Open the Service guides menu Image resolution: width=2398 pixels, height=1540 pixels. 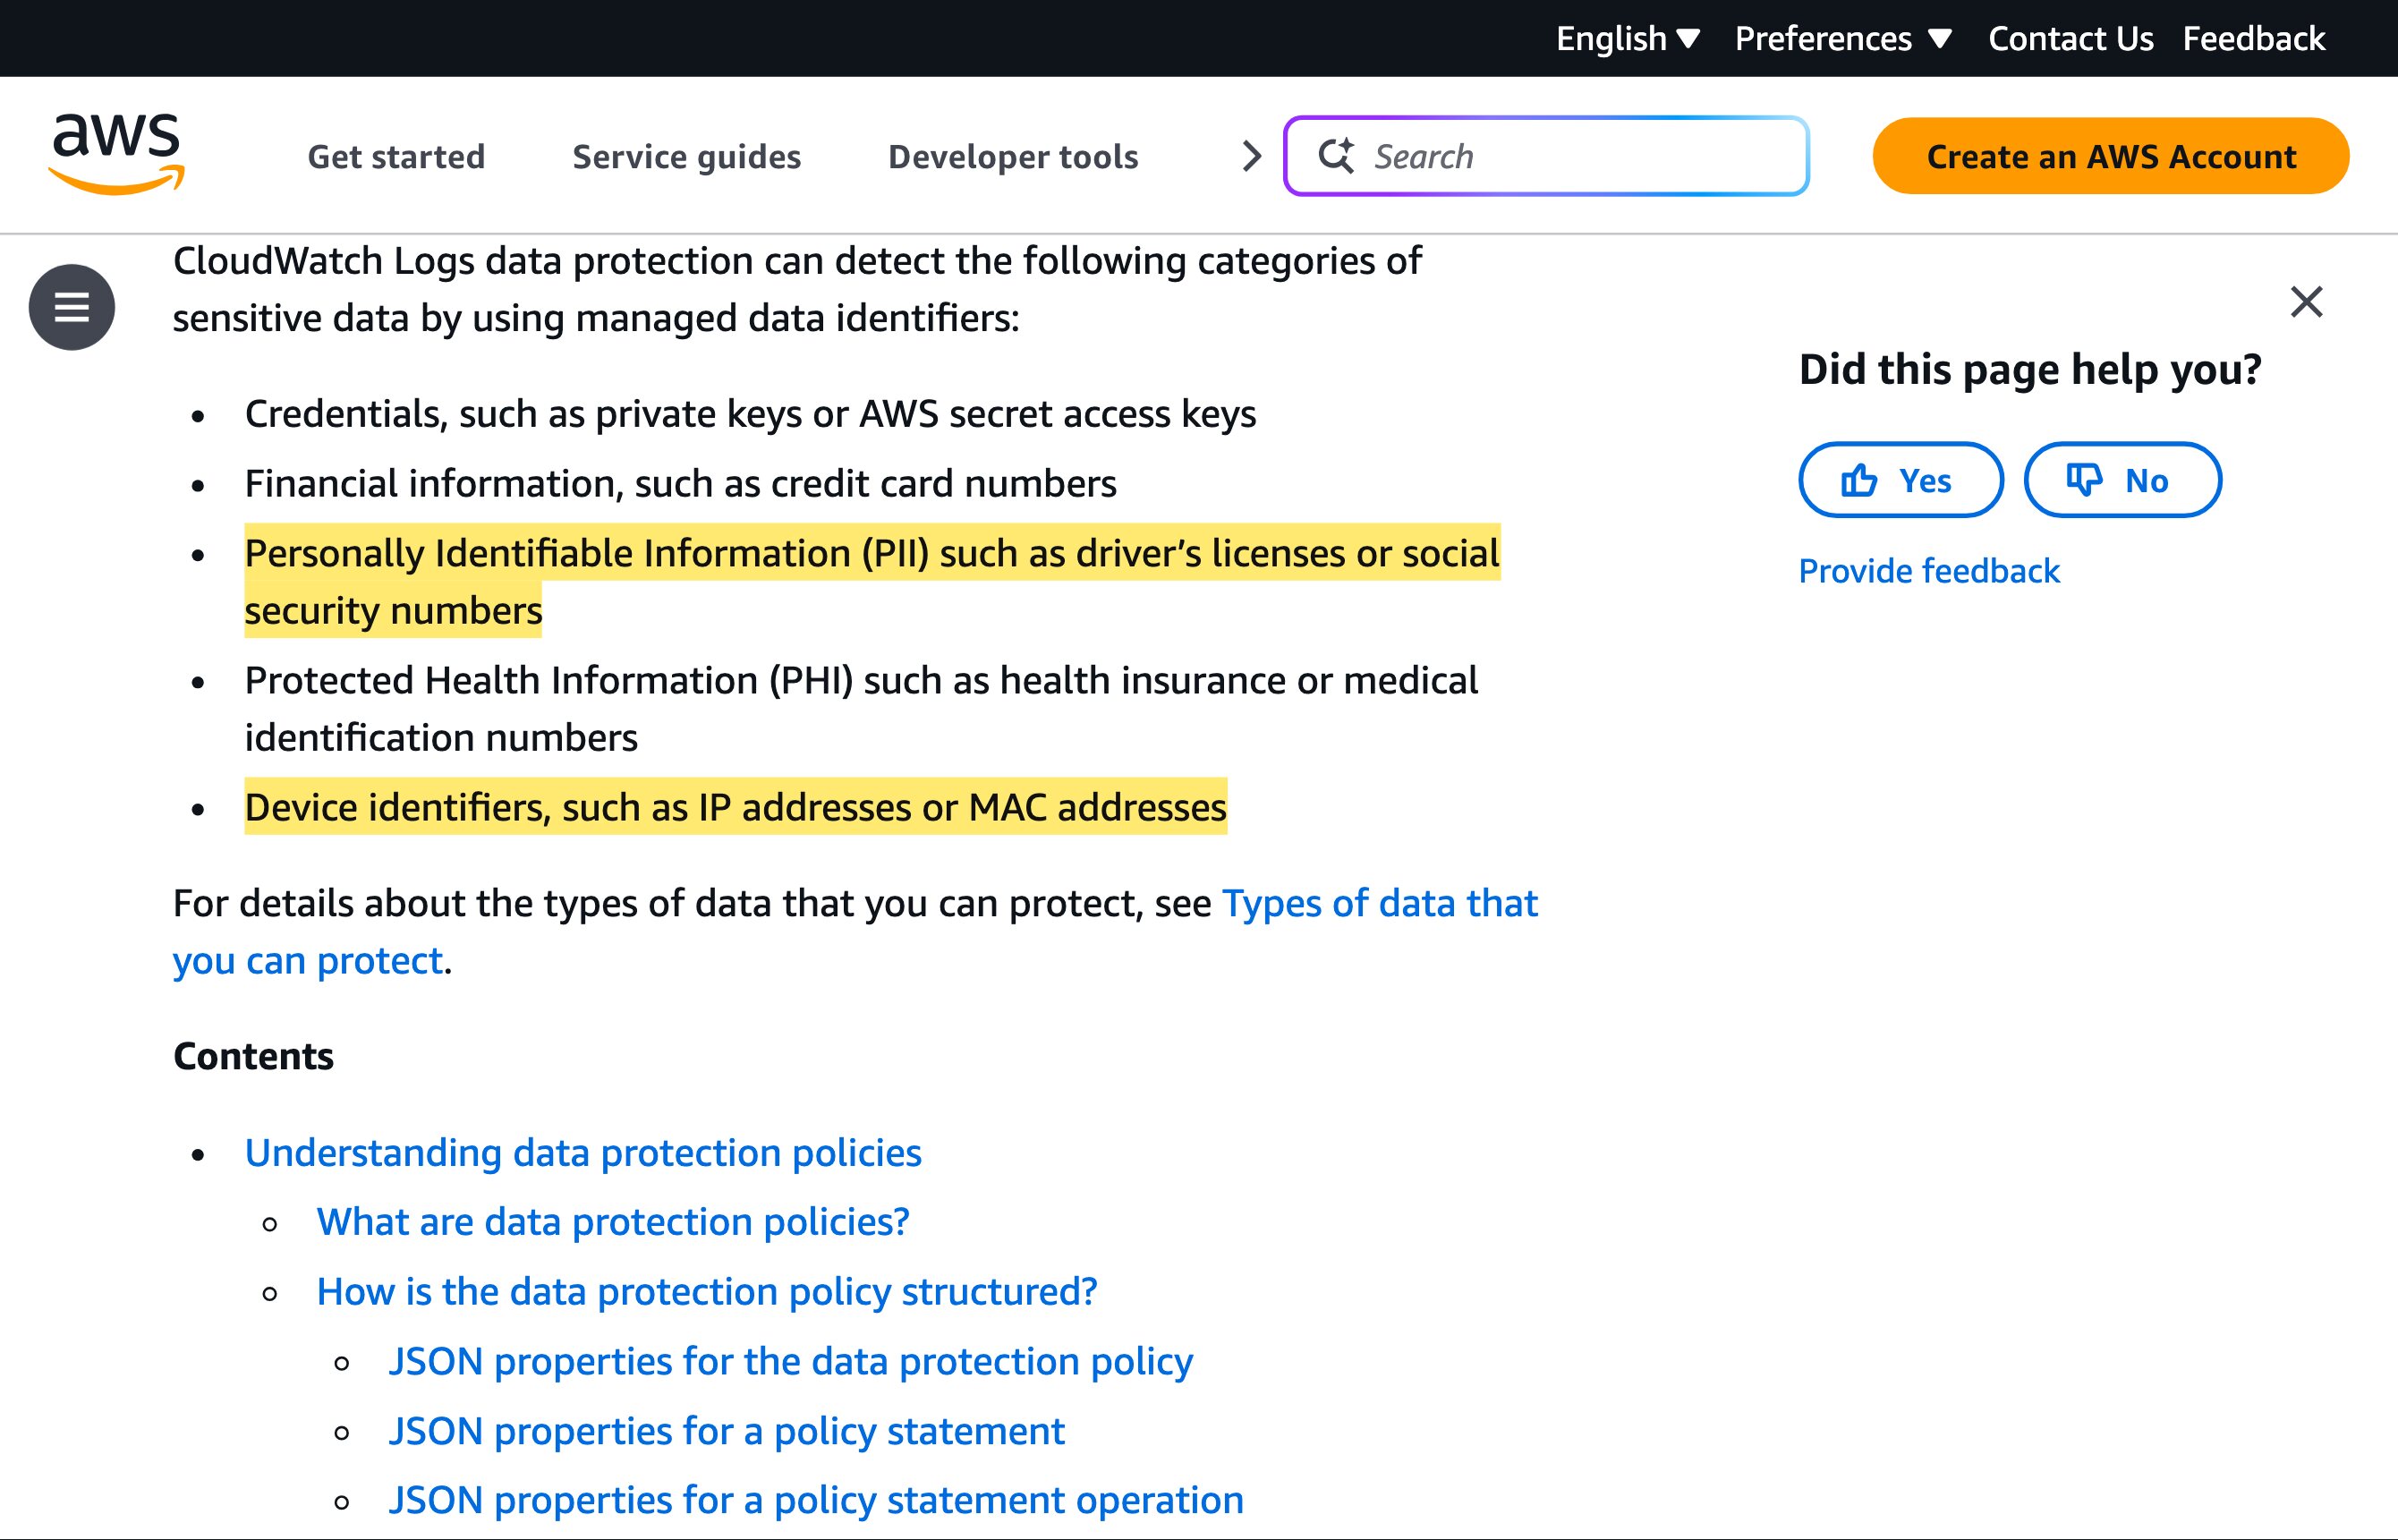(x=686, y=156)
